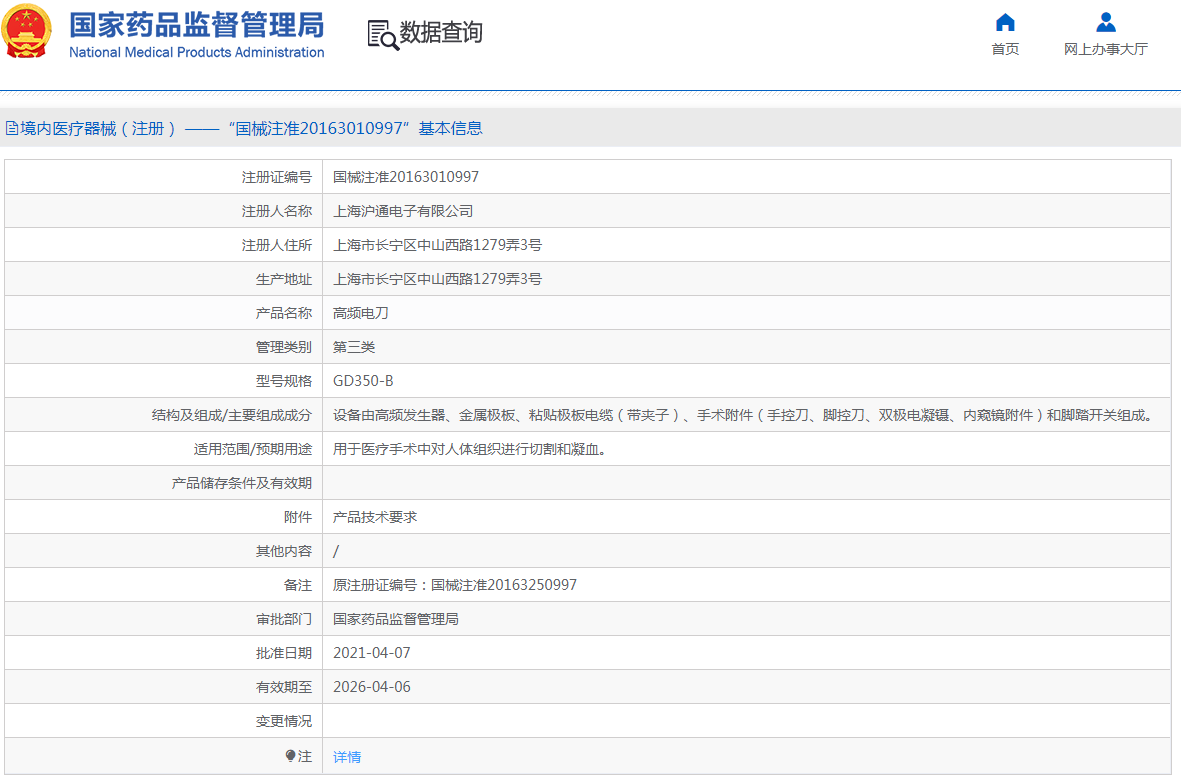1181x778 pixels.
Task: Click the slash value in 其他内容 row
Action: click(336, 551)
